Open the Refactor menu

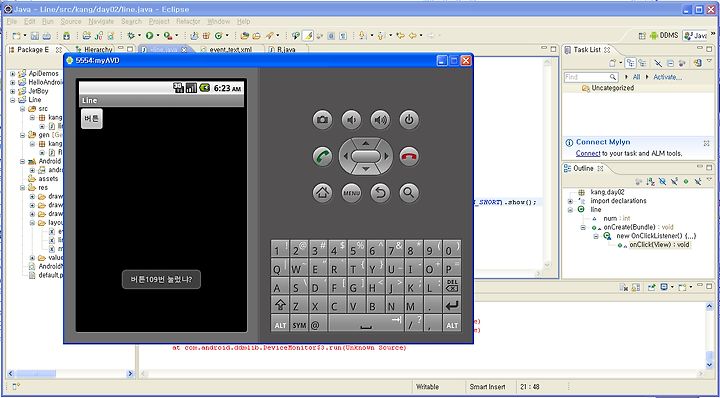(x=188, y=22)
